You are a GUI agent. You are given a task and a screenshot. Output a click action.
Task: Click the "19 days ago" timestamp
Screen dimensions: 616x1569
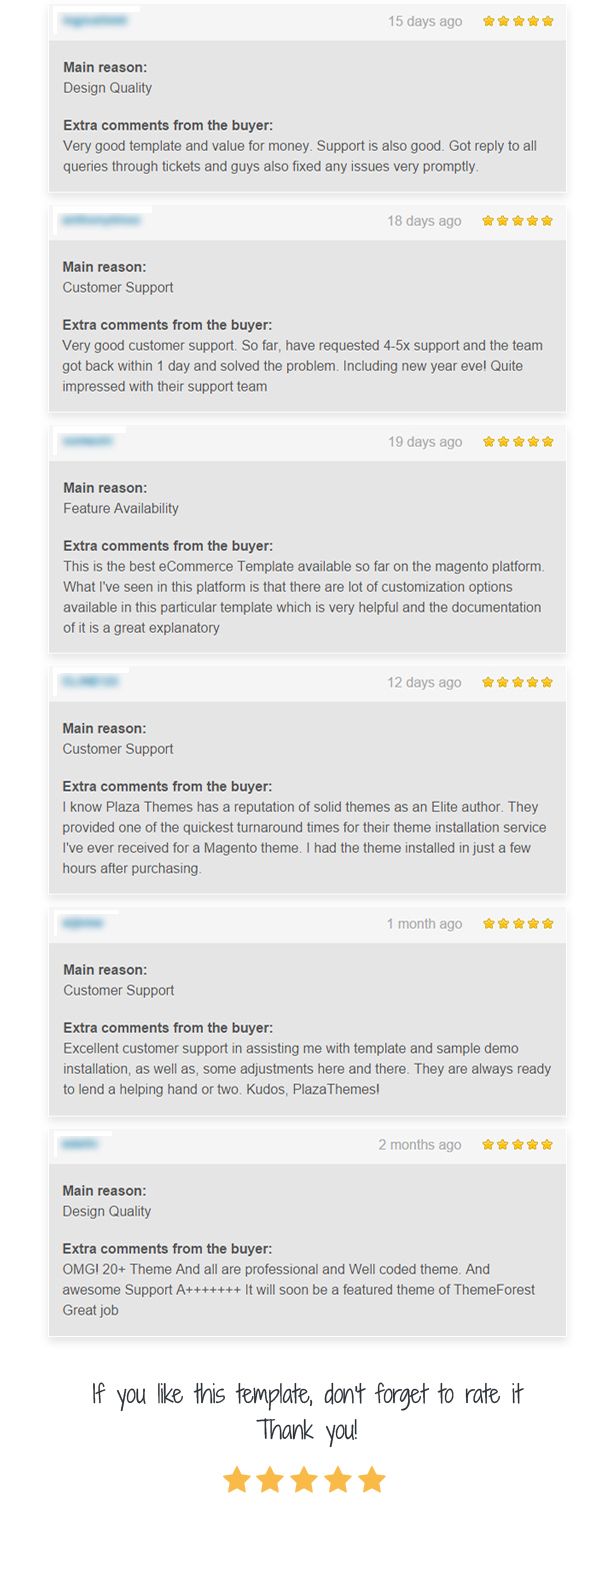425,442
